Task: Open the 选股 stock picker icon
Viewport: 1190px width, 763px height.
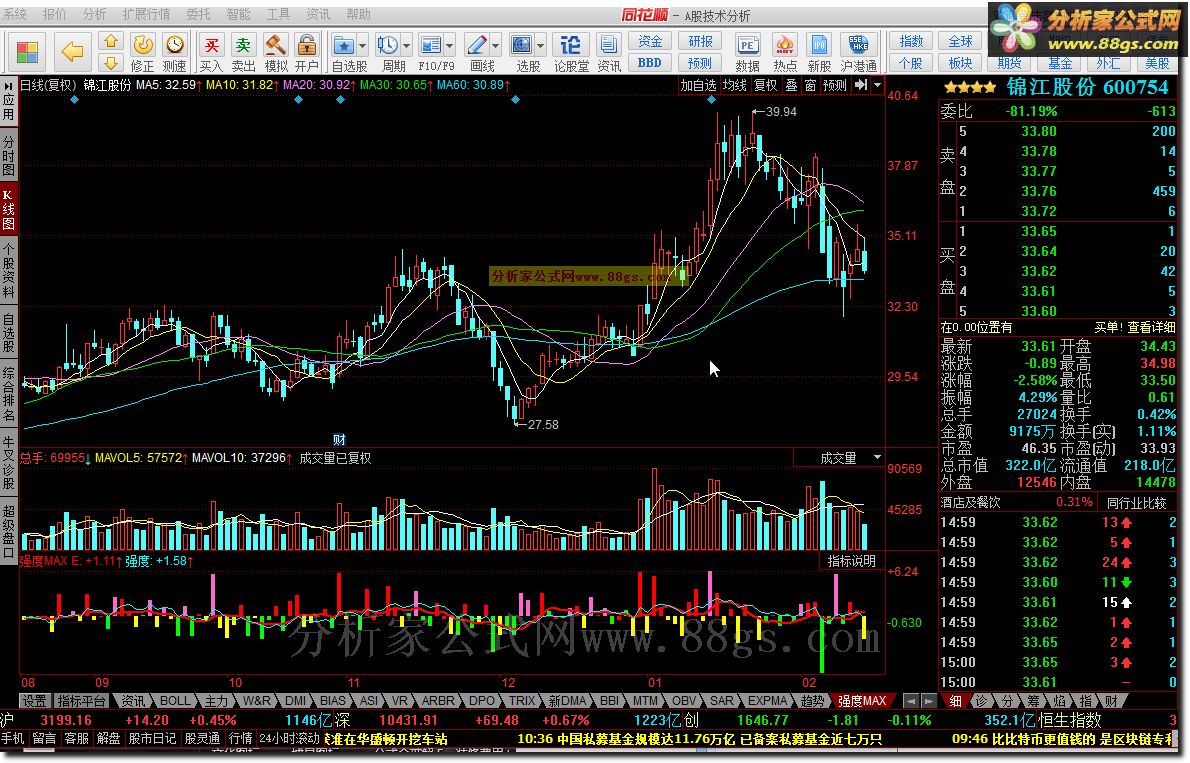Action: click(521, 45)
